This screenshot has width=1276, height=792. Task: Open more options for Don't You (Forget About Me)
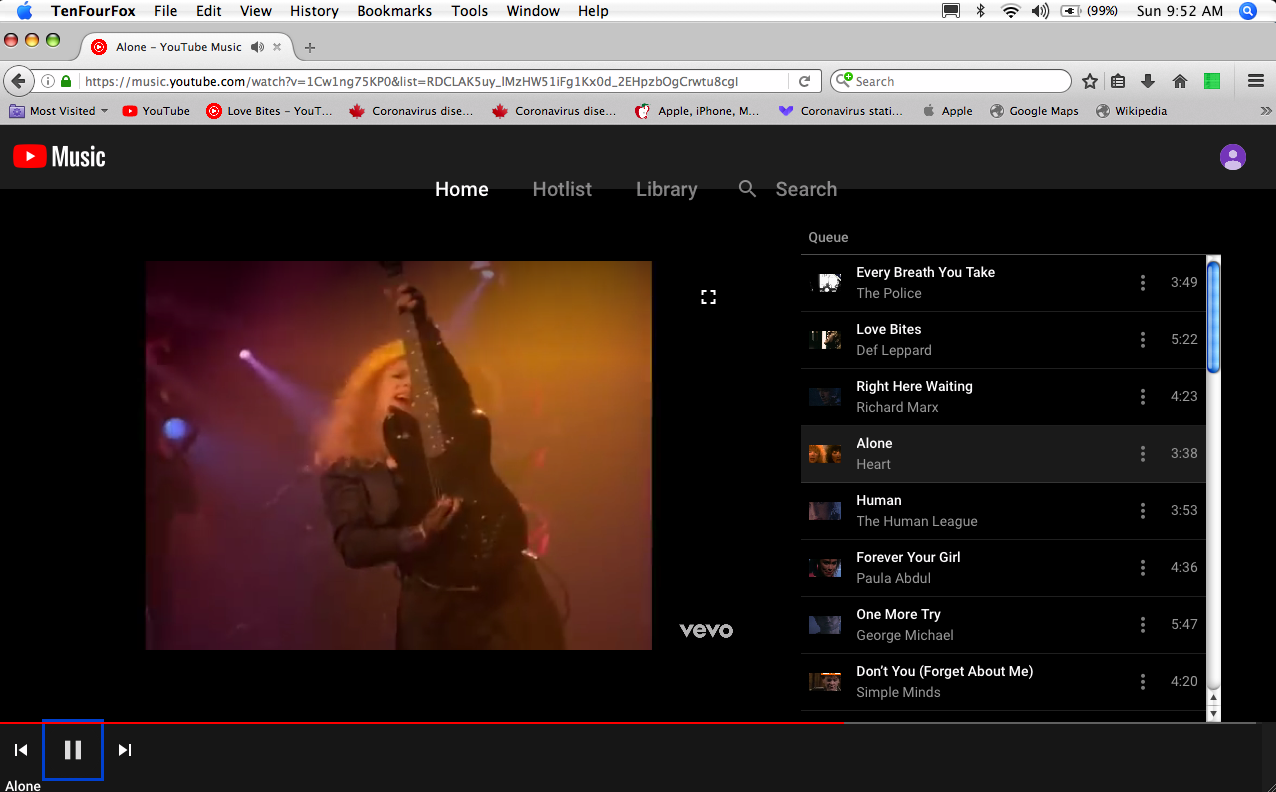pos(1143,682)
